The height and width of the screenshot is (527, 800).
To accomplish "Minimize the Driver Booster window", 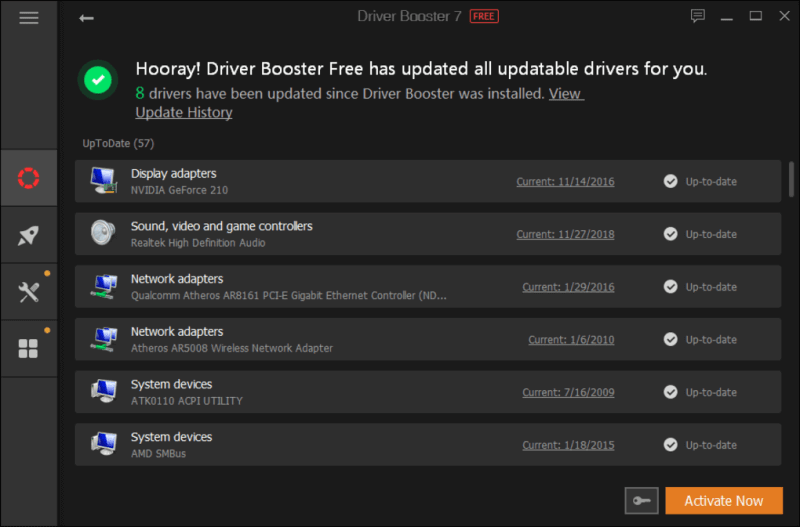I will coord(727,17).
